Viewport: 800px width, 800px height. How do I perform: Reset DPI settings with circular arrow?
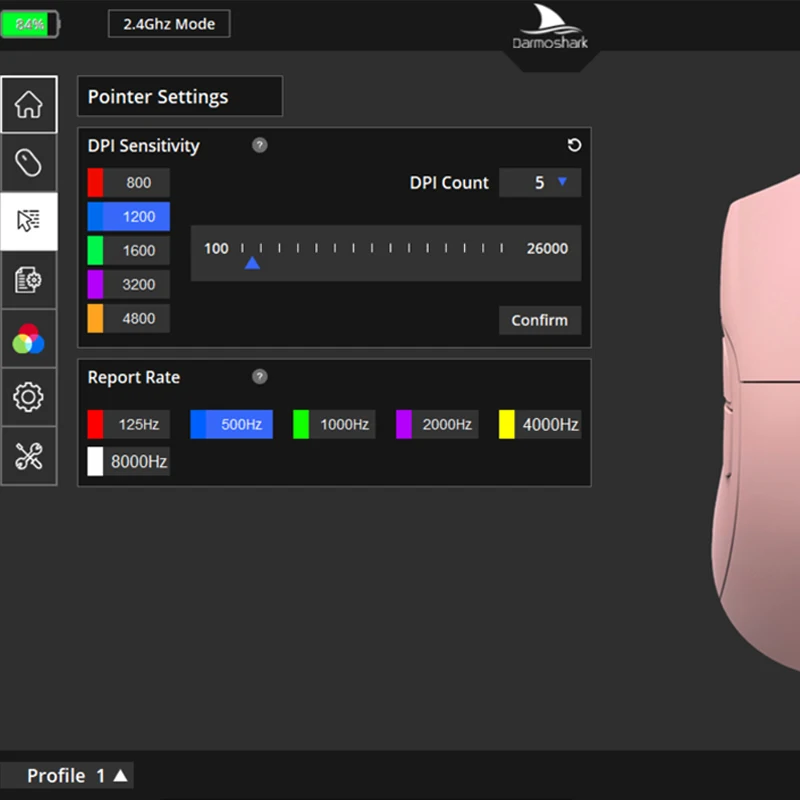(574, 145)
